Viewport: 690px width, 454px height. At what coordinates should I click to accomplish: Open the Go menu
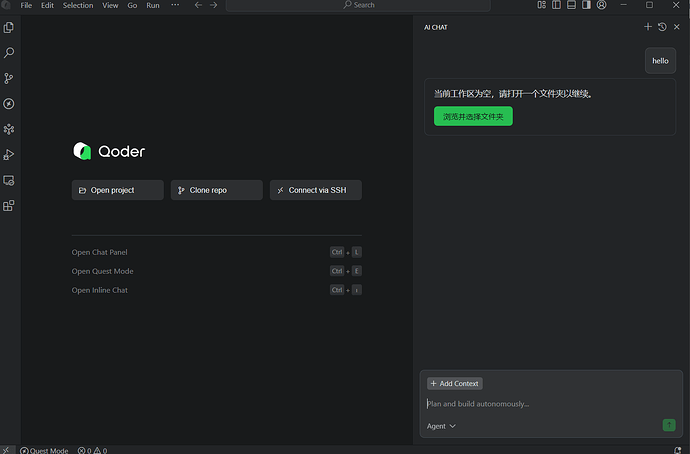[x=132, y=5]
